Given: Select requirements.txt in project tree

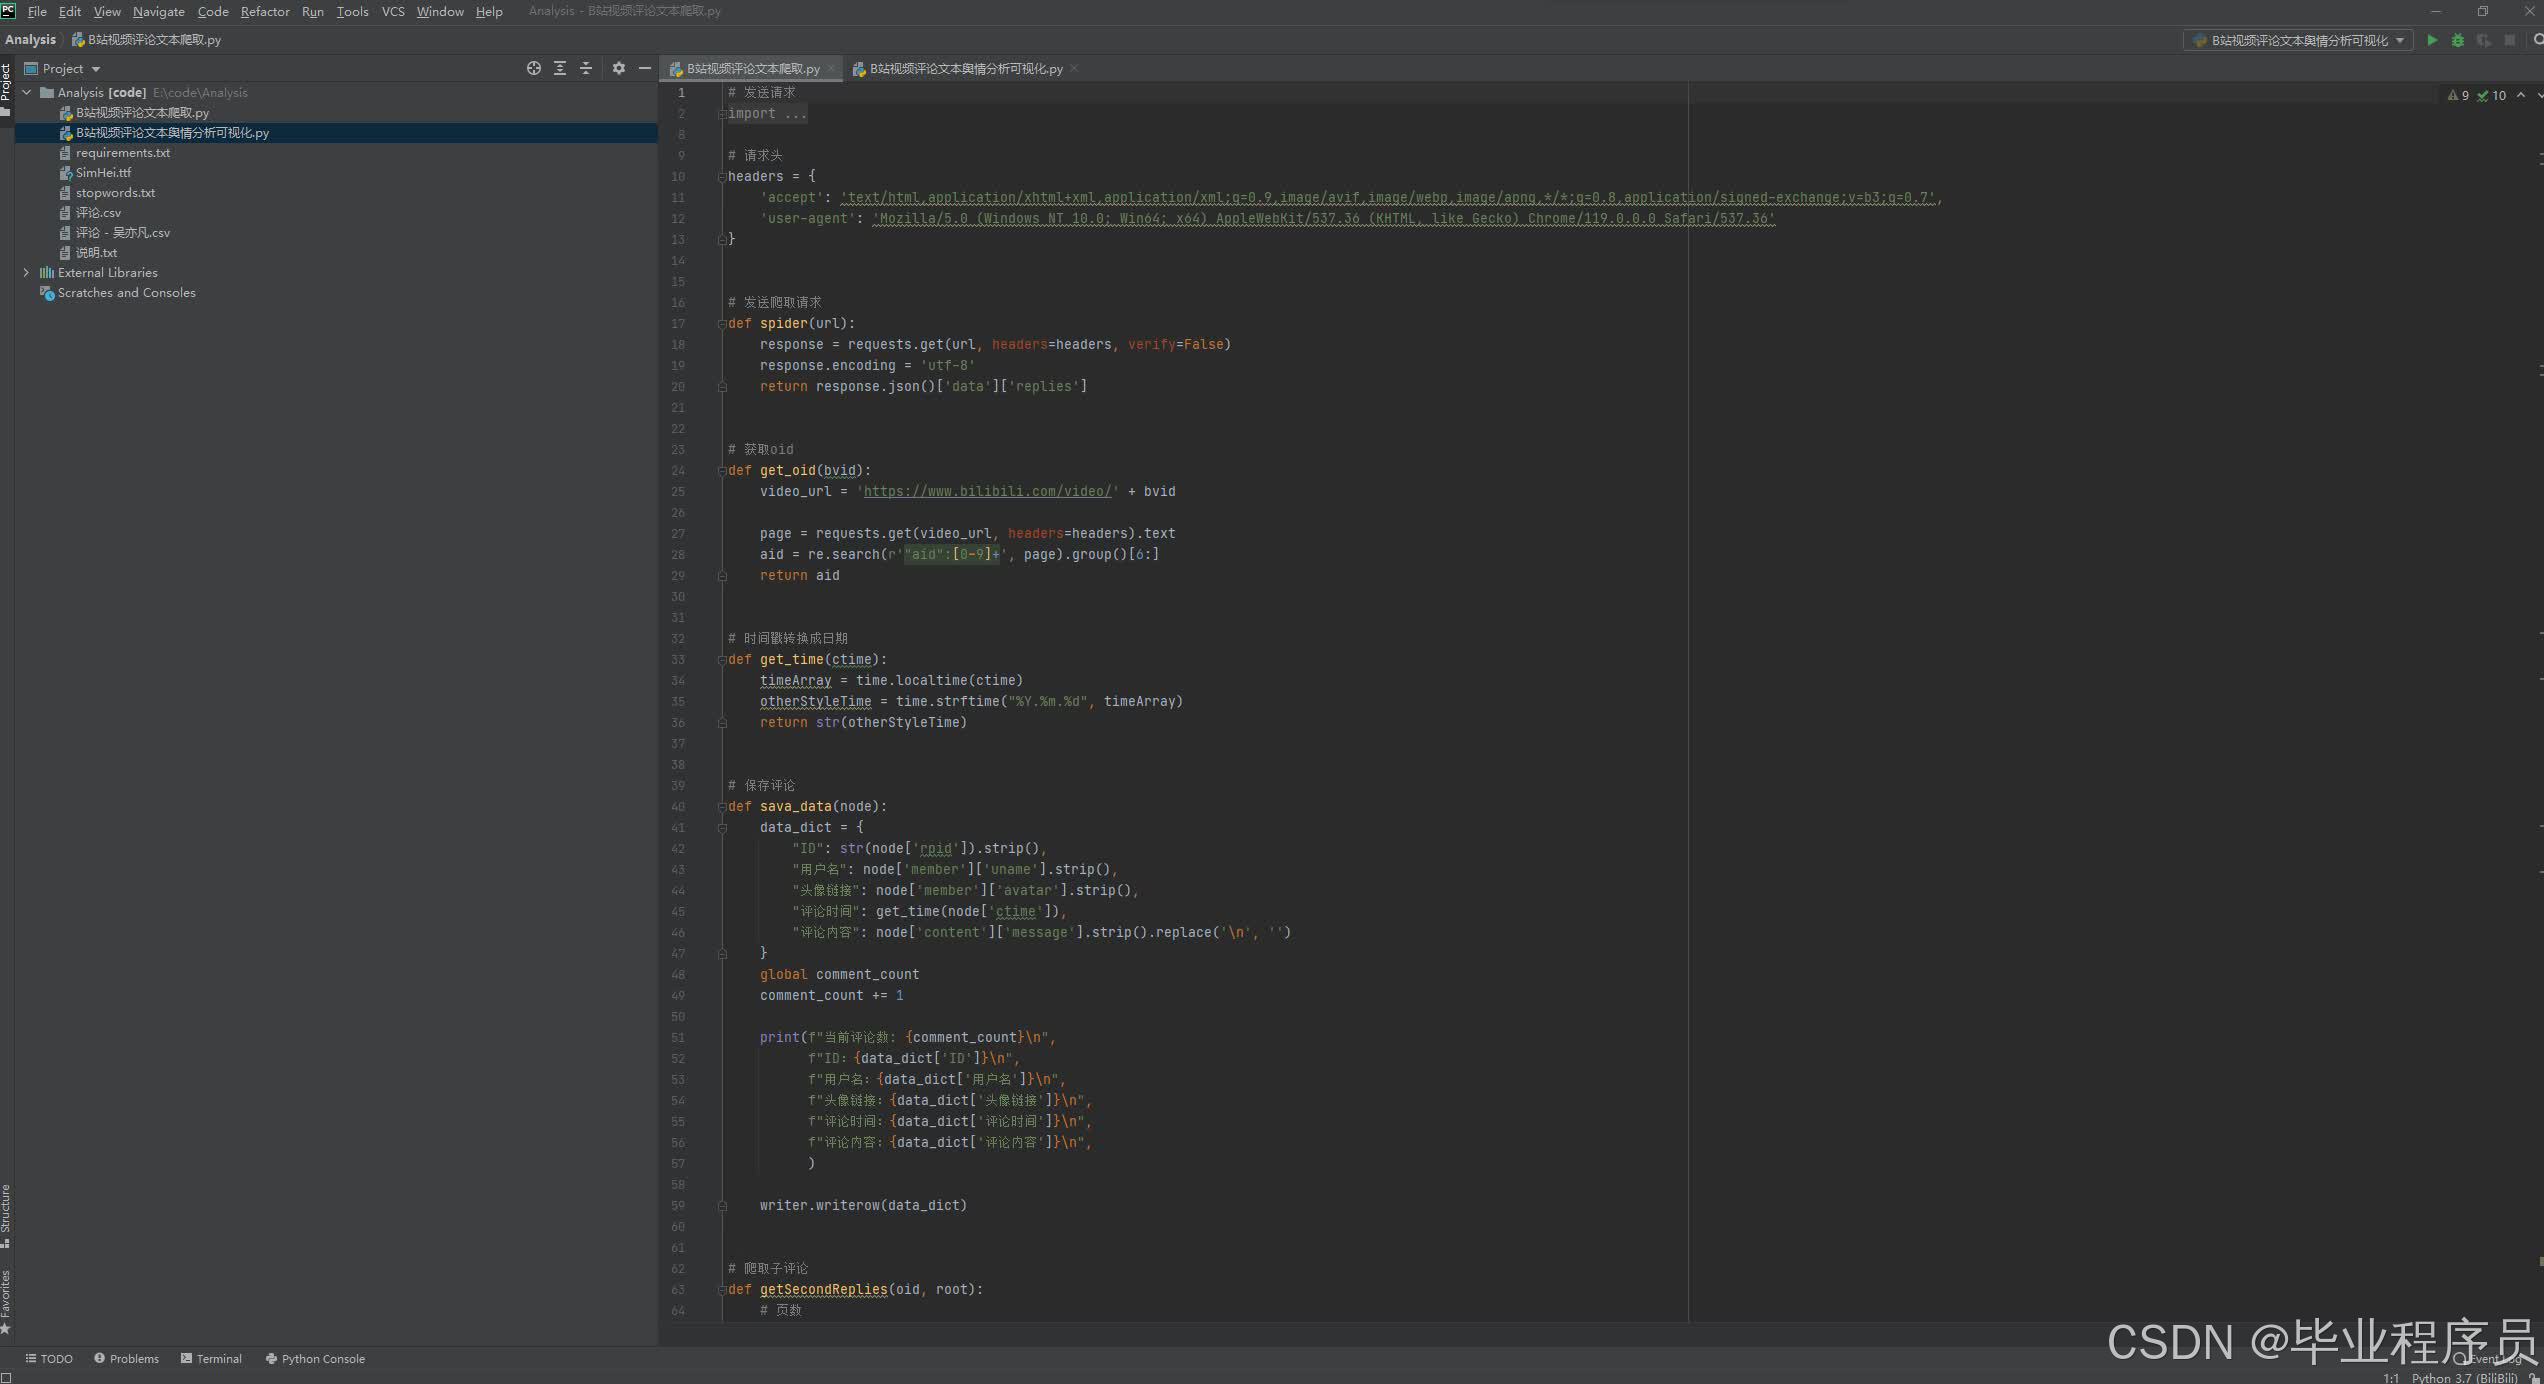Looking at the screenshot, I should [x=122, y=152].
